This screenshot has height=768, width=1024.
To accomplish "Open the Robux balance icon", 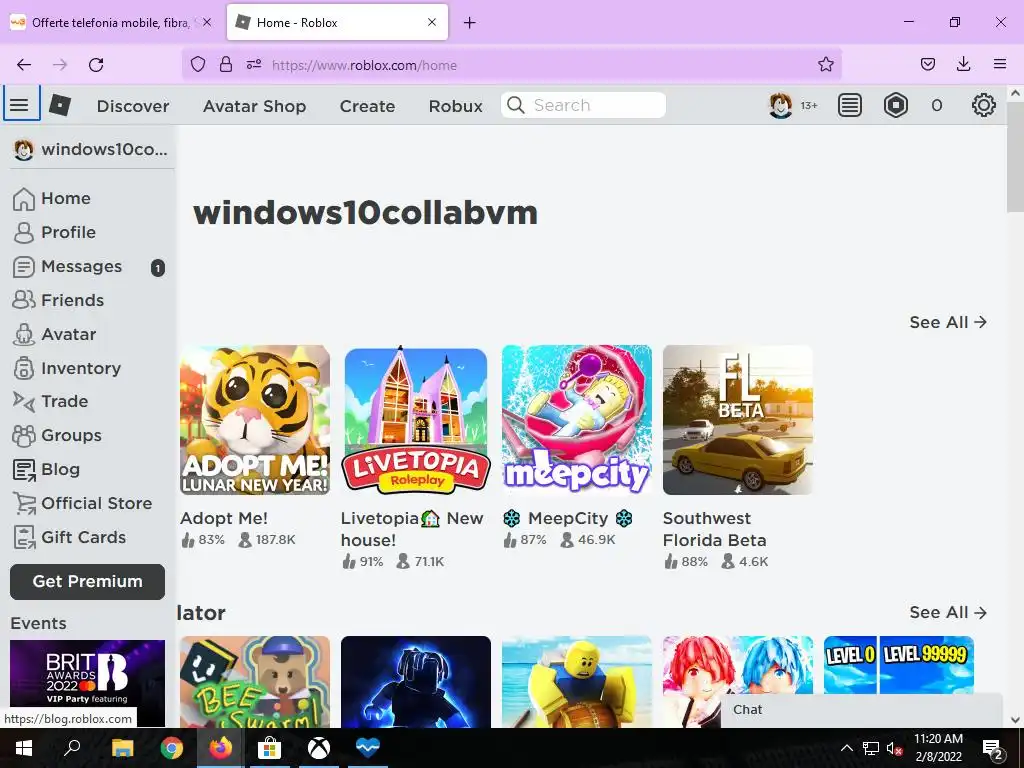I will coord(896,105).
